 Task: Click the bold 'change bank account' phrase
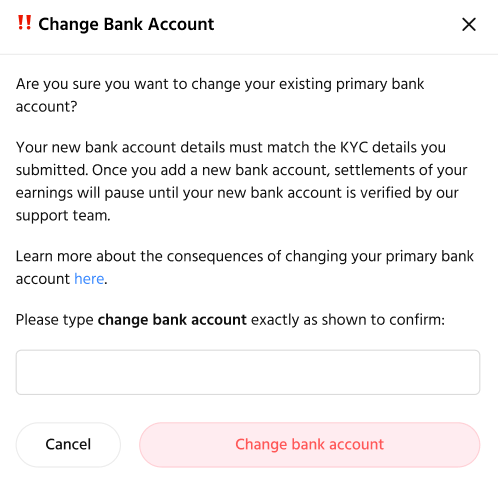pos(172,320)
